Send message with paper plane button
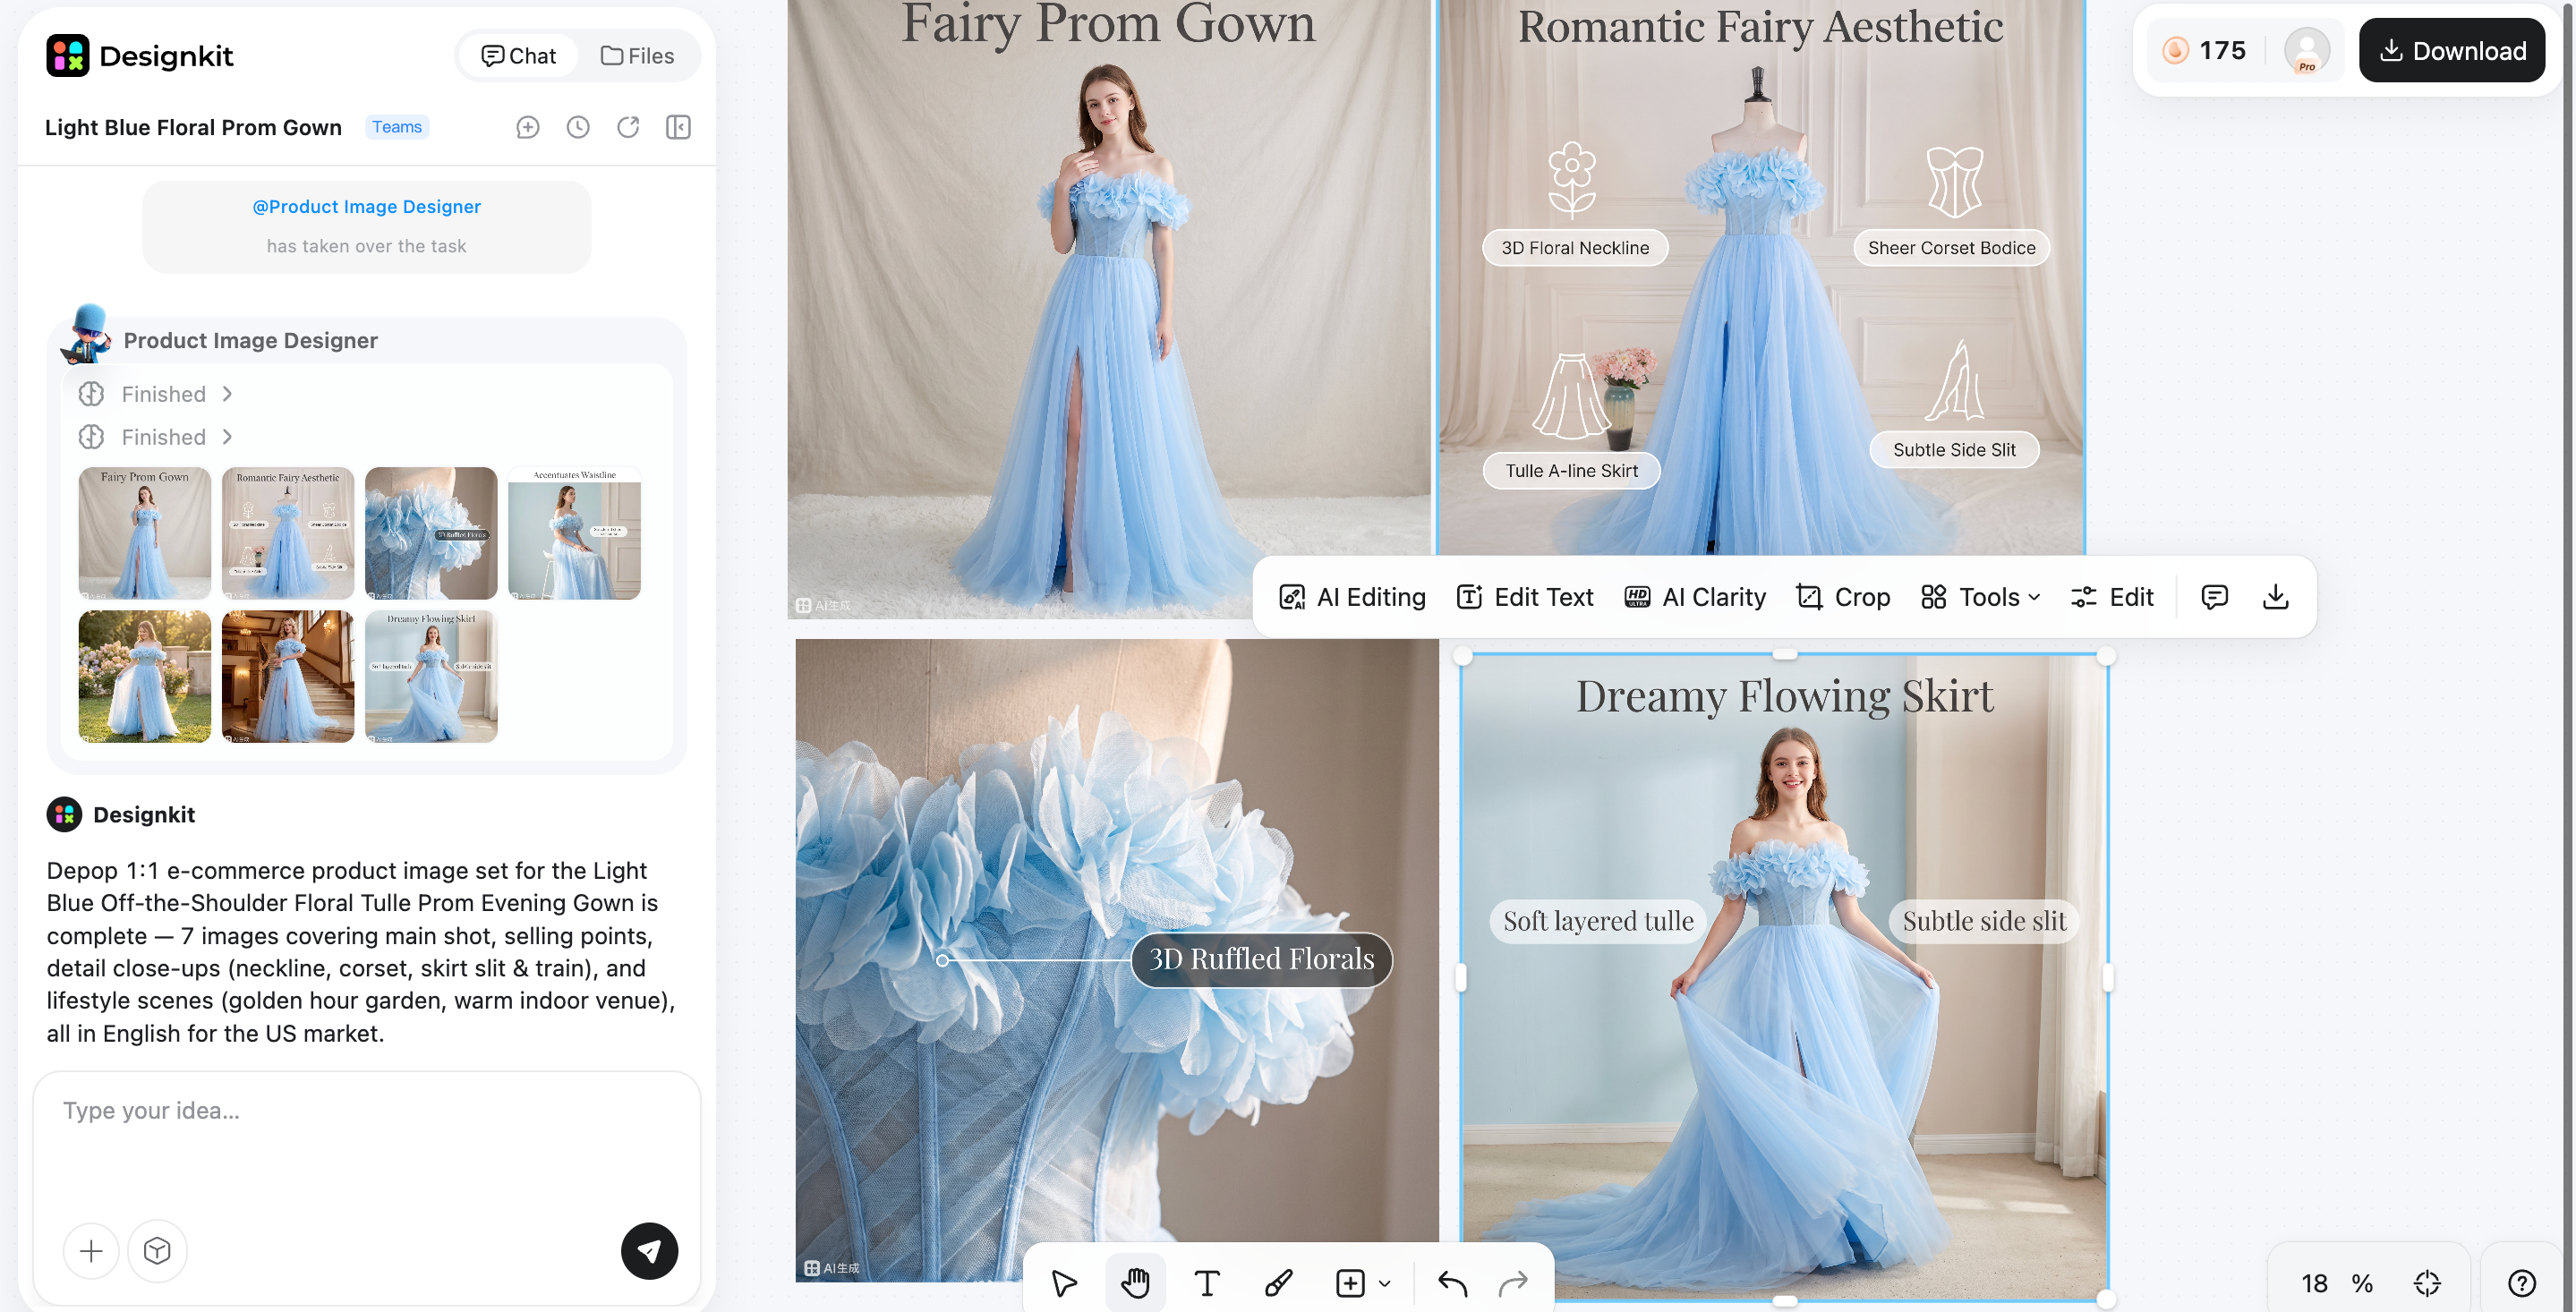The image size is (2576, 1312). point(649,1250)
